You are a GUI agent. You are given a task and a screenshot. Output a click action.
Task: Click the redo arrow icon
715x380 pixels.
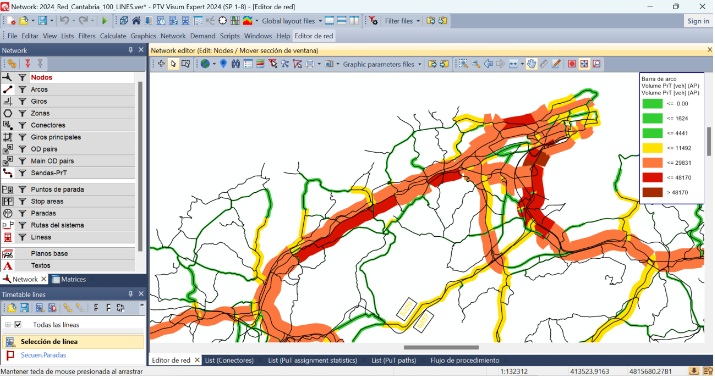click(83, 21)
